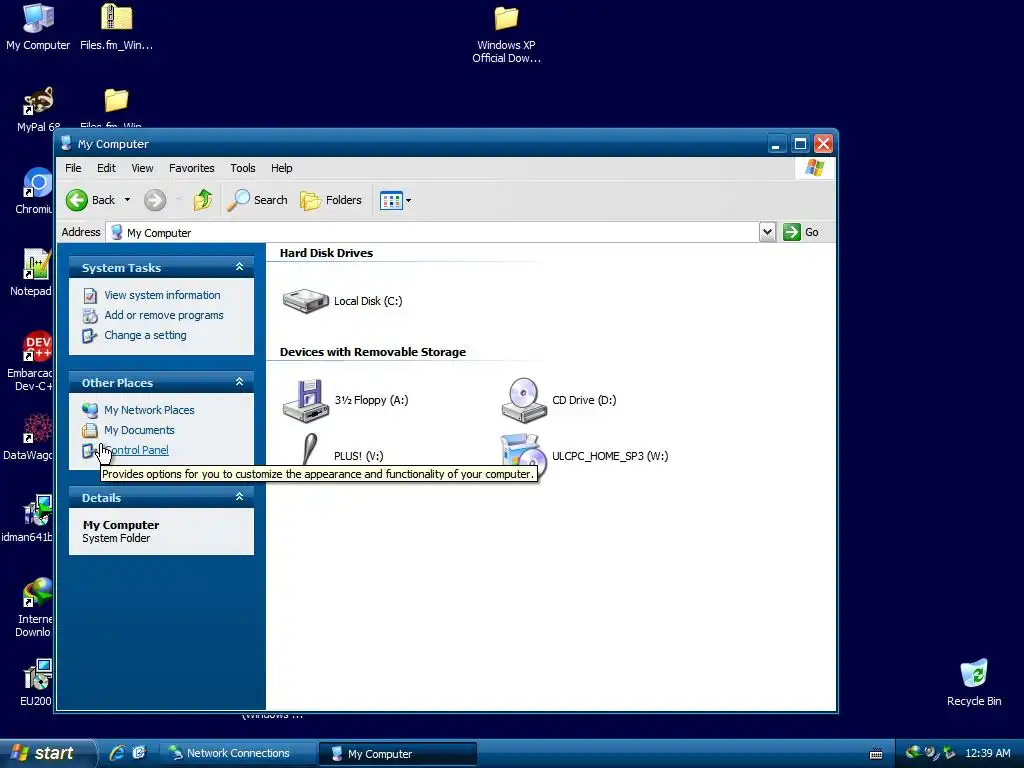Click Devices with Removable Storage header

tap(373, 352)
